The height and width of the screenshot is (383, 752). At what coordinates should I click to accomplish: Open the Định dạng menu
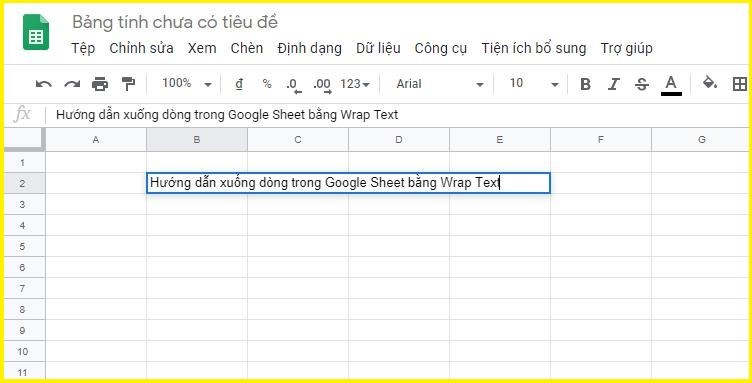(x=309, y=48)
